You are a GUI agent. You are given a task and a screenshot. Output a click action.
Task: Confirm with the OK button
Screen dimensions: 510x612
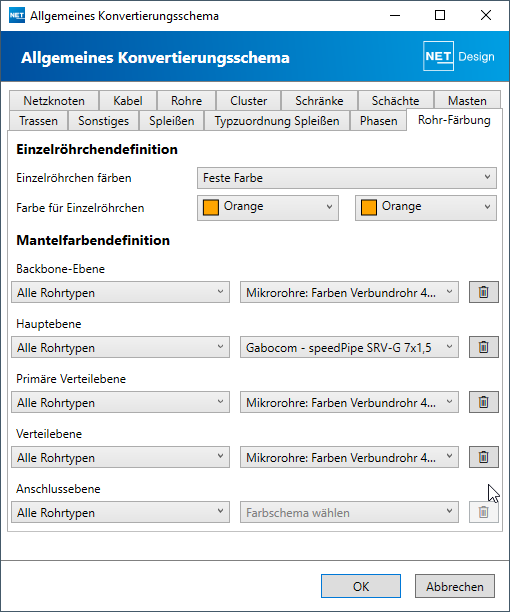point(361,586)
